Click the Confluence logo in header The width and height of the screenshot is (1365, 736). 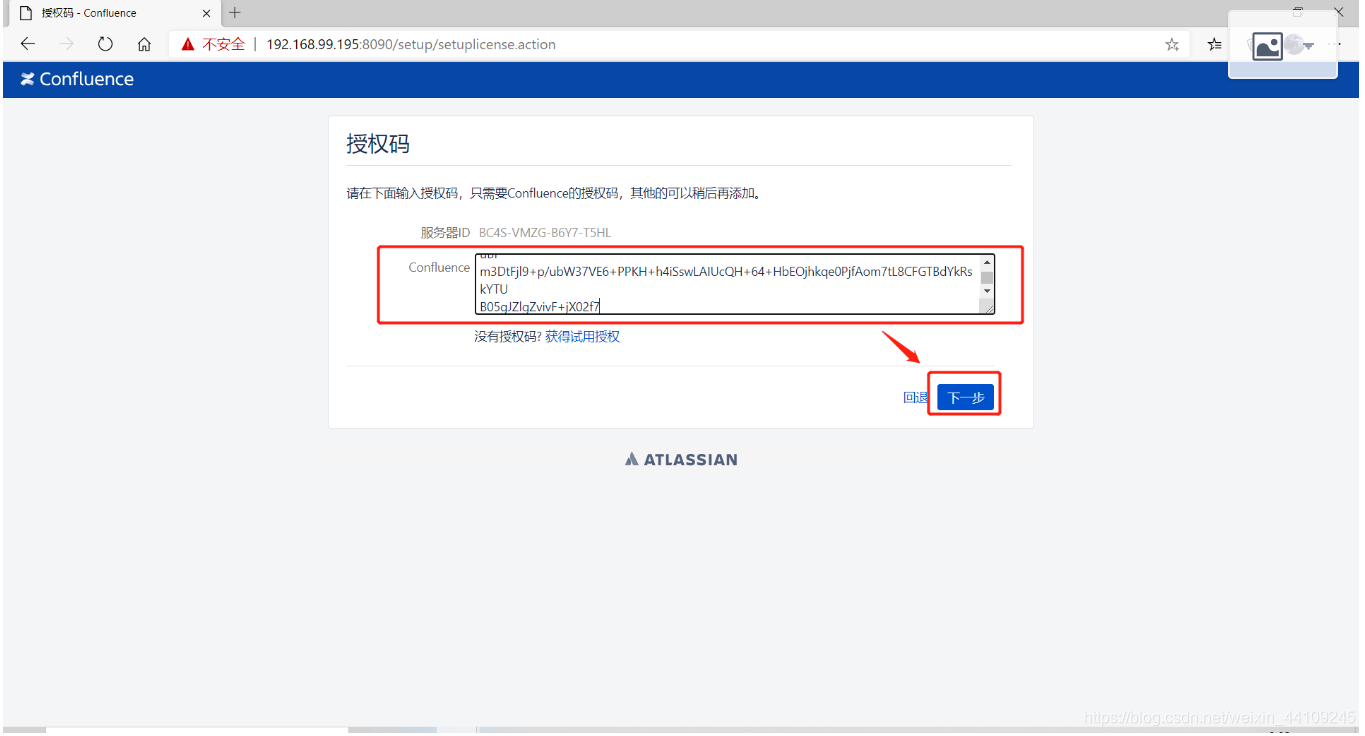tap(77, 79)
